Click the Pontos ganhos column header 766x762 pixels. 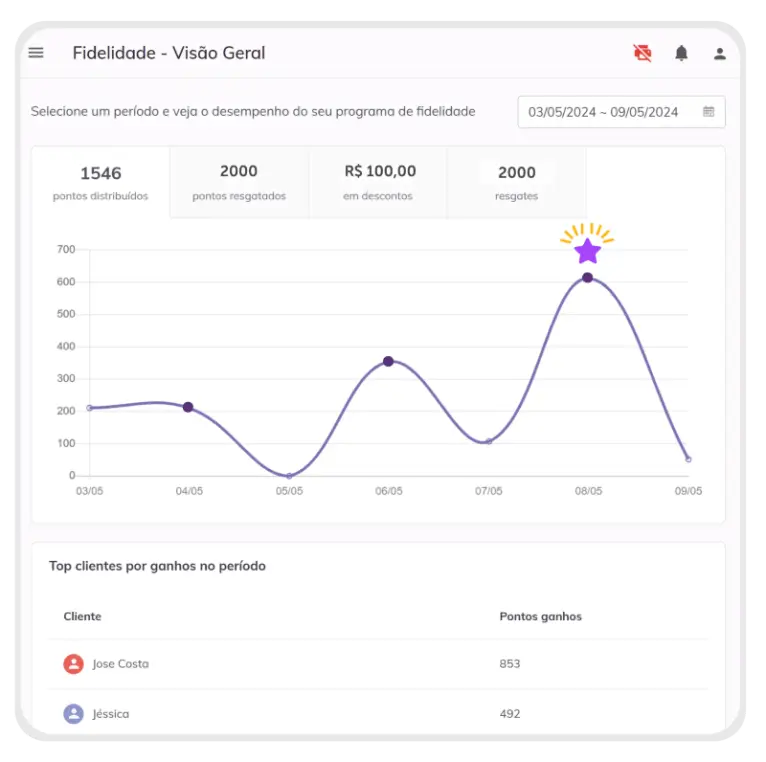[540, 616]
